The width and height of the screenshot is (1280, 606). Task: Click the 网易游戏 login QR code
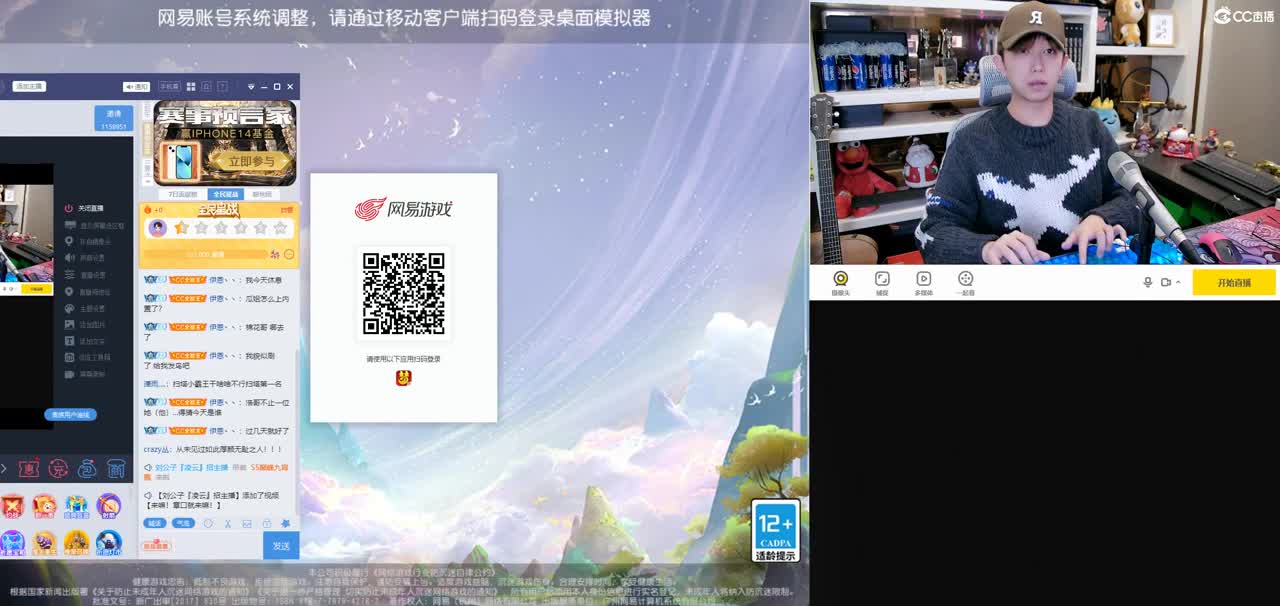click(403, 293)
